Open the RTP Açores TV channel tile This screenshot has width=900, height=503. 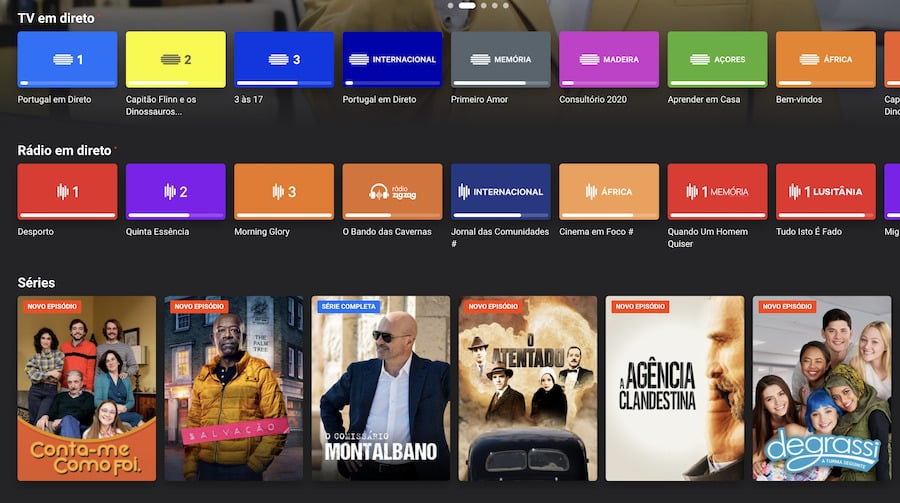click(717, 59)
